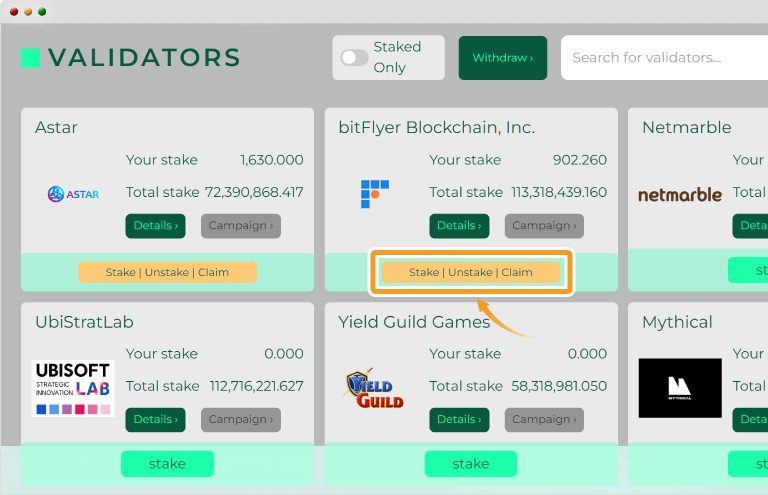The height and width of the screenshot is (495, 768).
Task: Toggle the Staked Only switch
Action: [355, 58]
